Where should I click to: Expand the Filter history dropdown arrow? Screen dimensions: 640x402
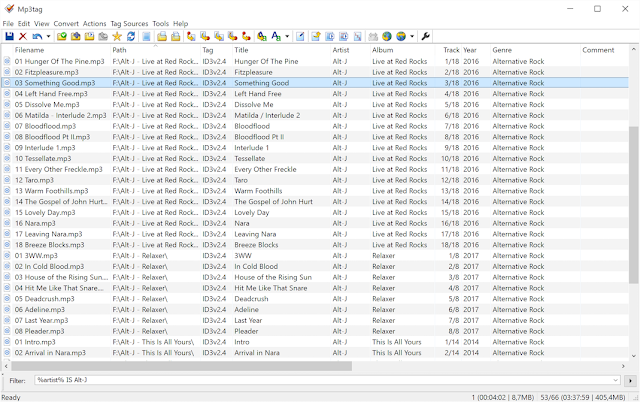coord(616,380)
